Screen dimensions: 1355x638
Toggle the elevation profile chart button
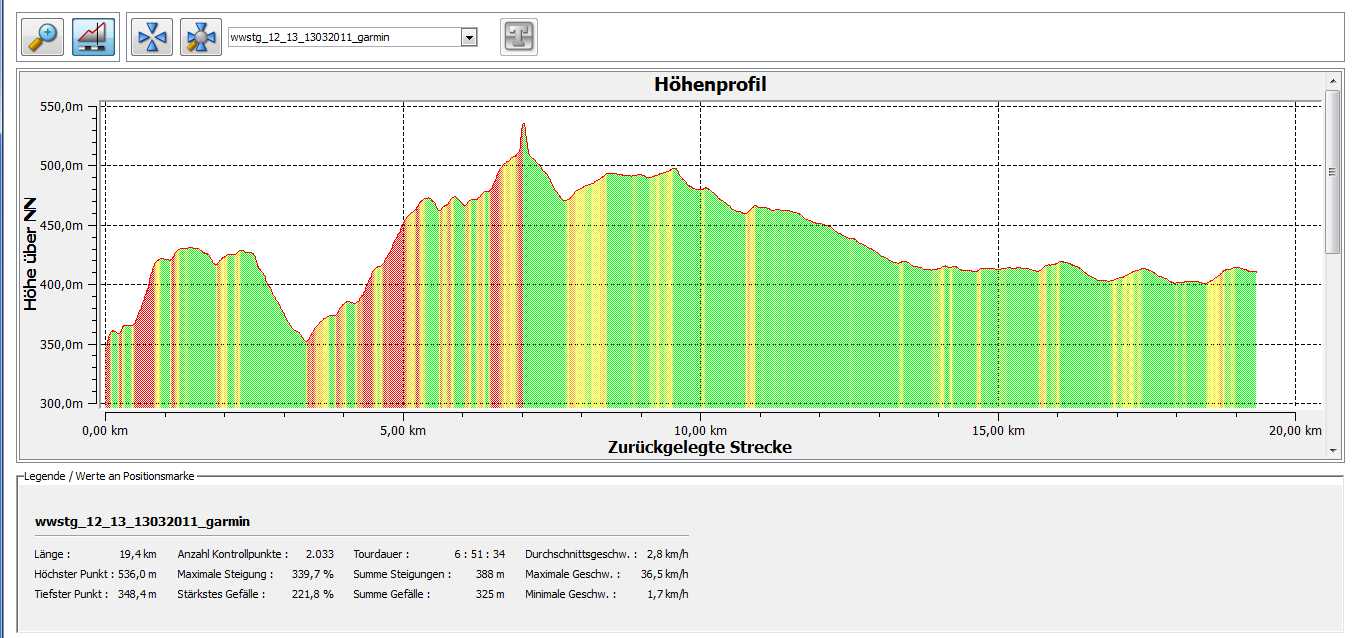point(94,37)
